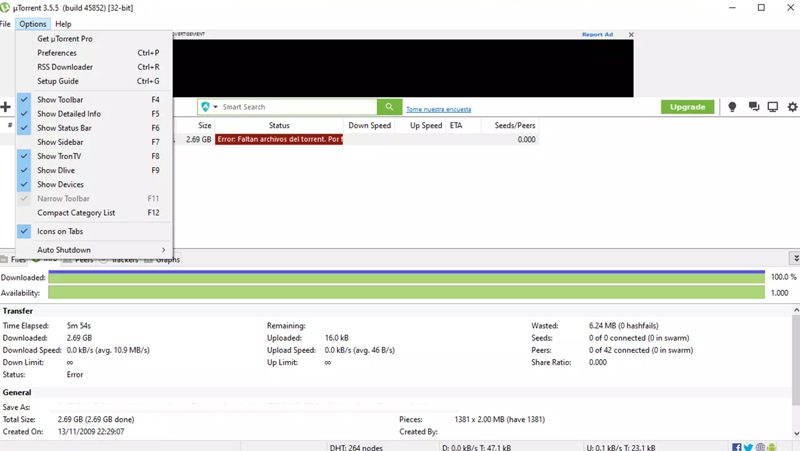Viewport: 800px width, 451px height.
Task: Close the advertisement banner with X
Action: coord(631,35)
